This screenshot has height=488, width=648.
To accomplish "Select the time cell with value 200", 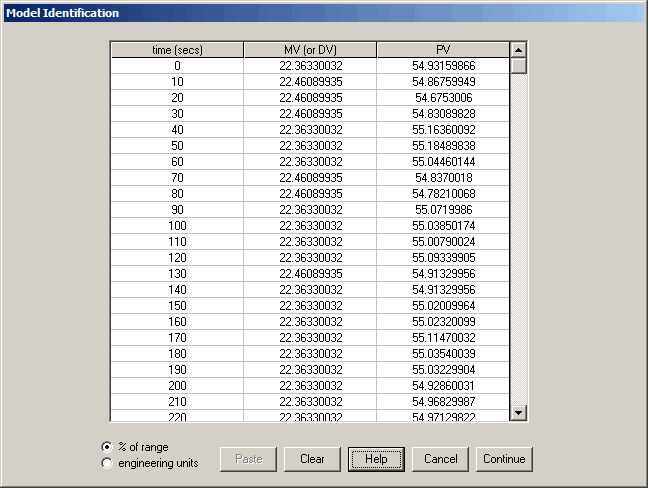I will [176, 386].
